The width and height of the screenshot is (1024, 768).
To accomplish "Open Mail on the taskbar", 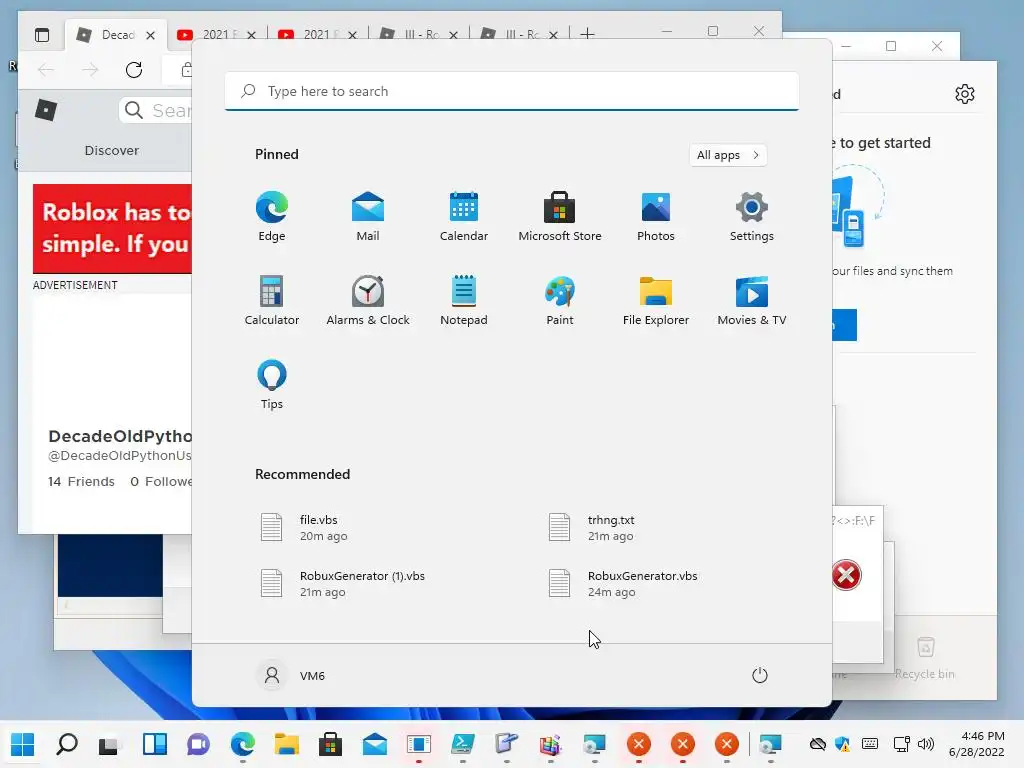I will (x=375, y=744).
